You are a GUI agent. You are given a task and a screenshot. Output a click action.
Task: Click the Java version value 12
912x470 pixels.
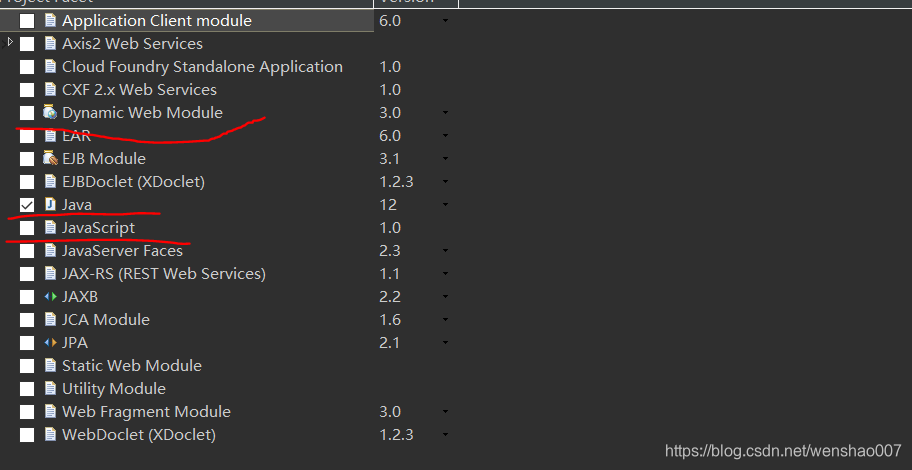point(388,205)
